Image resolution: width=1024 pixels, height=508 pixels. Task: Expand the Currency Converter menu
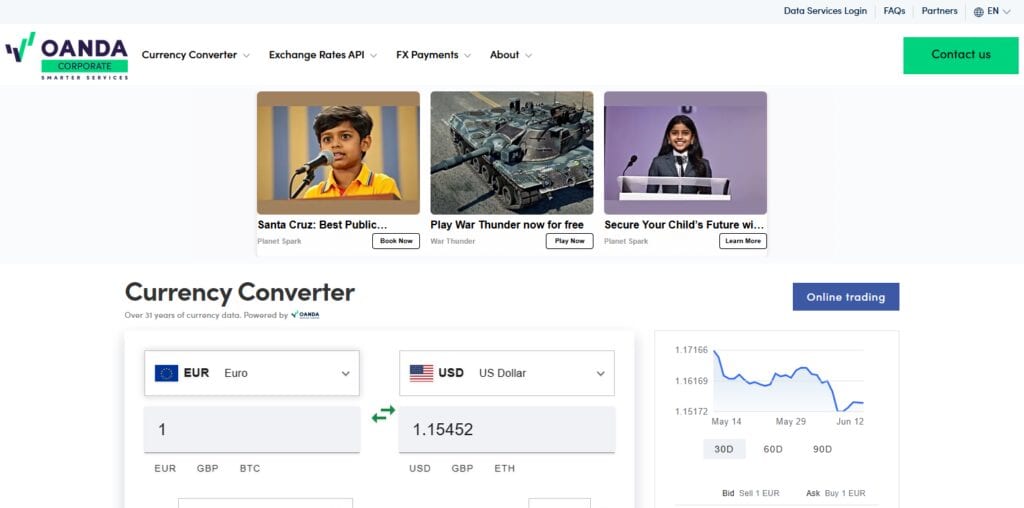coord(195,55)
